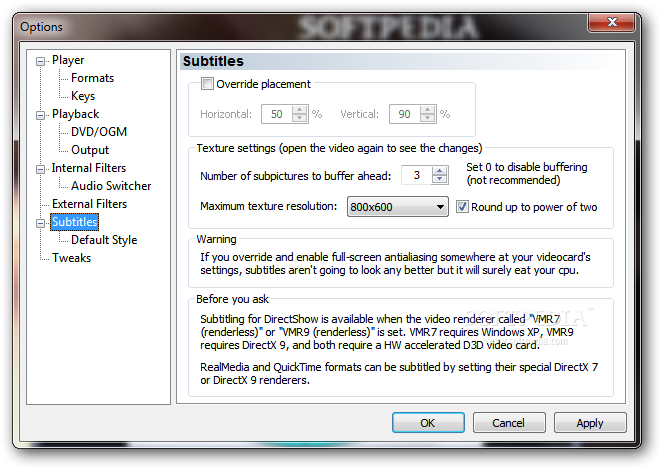The image size is (662, 469).
Task: Collapse the Internal Filters tree node
Action: click(41, 169)
